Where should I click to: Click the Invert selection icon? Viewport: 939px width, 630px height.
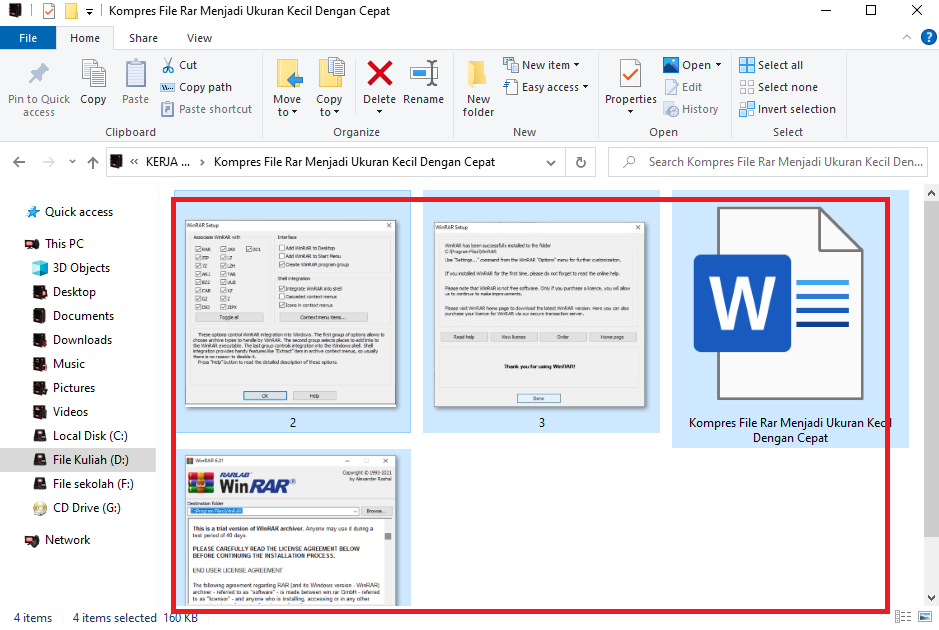click(x=747, y=109)
